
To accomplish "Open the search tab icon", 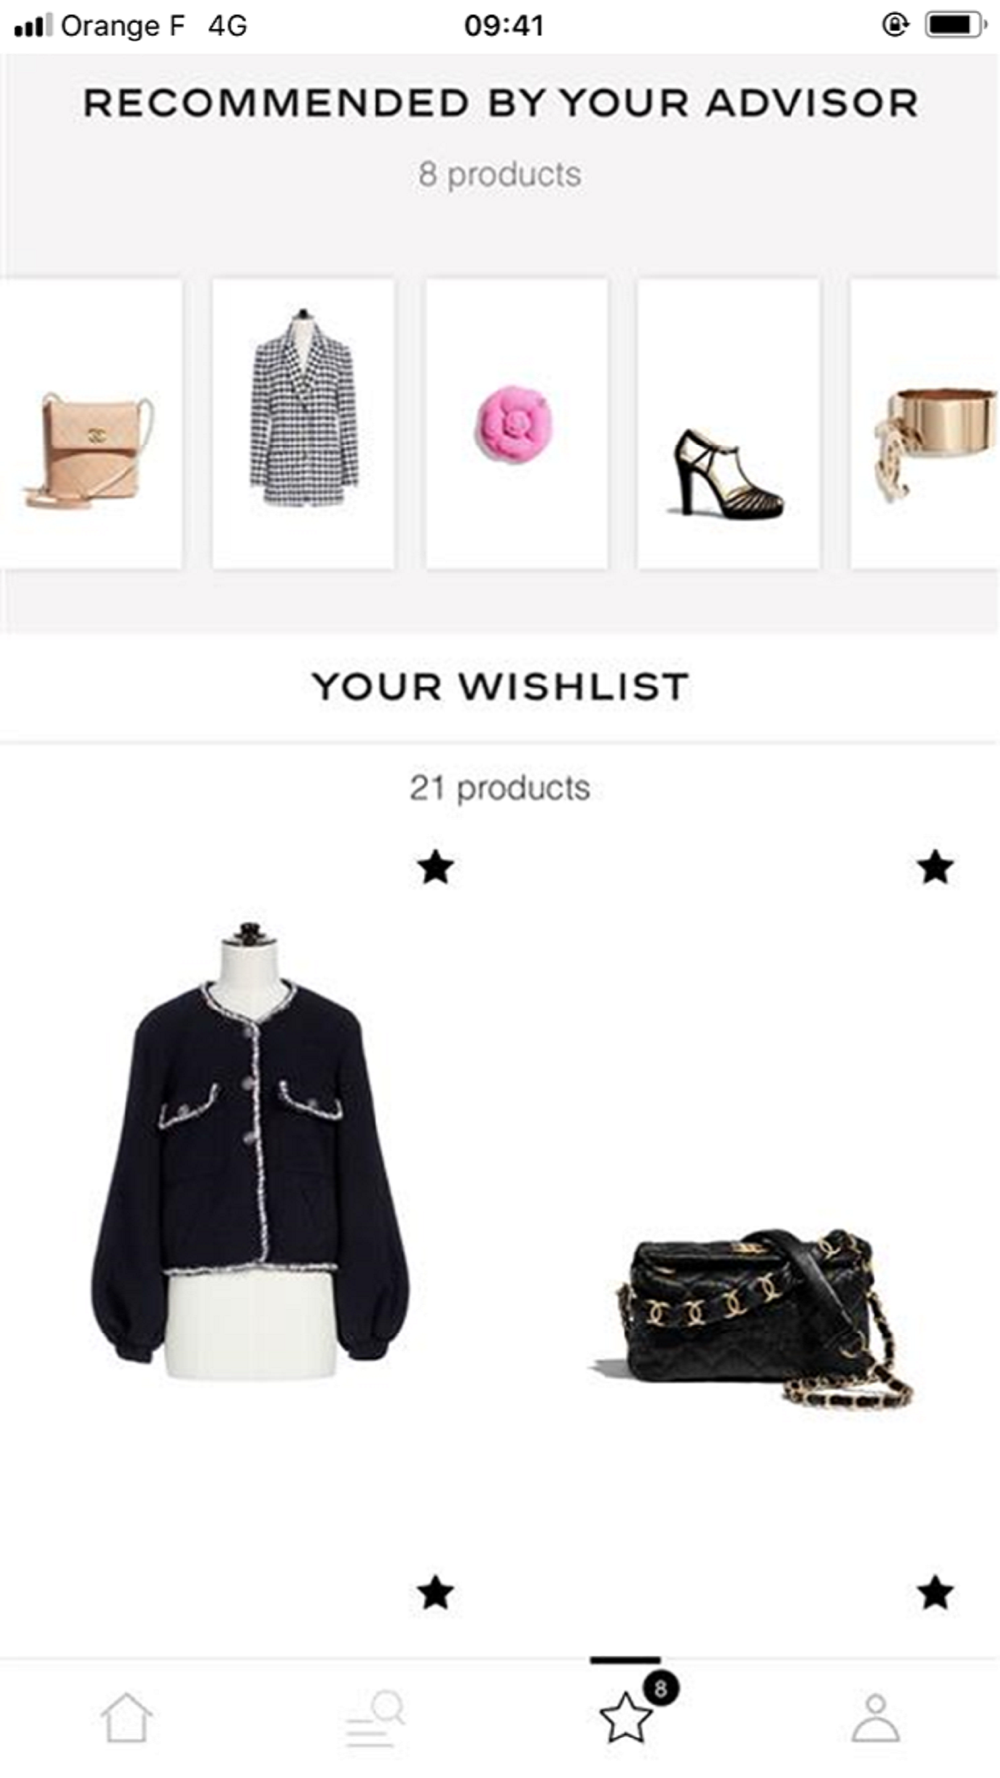I will (375, 1718).
